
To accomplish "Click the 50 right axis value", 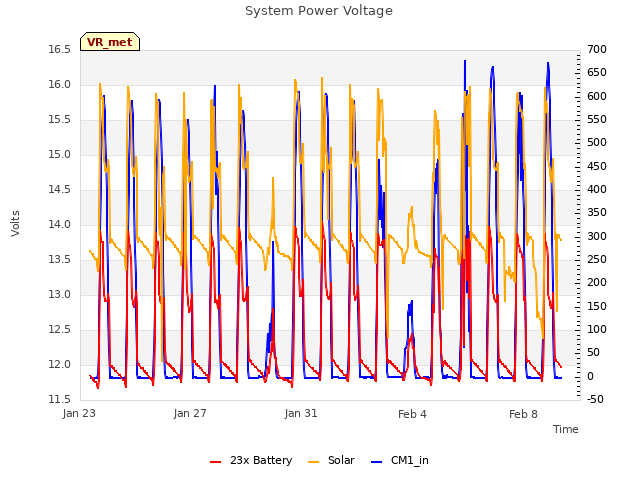I will 593,353.
